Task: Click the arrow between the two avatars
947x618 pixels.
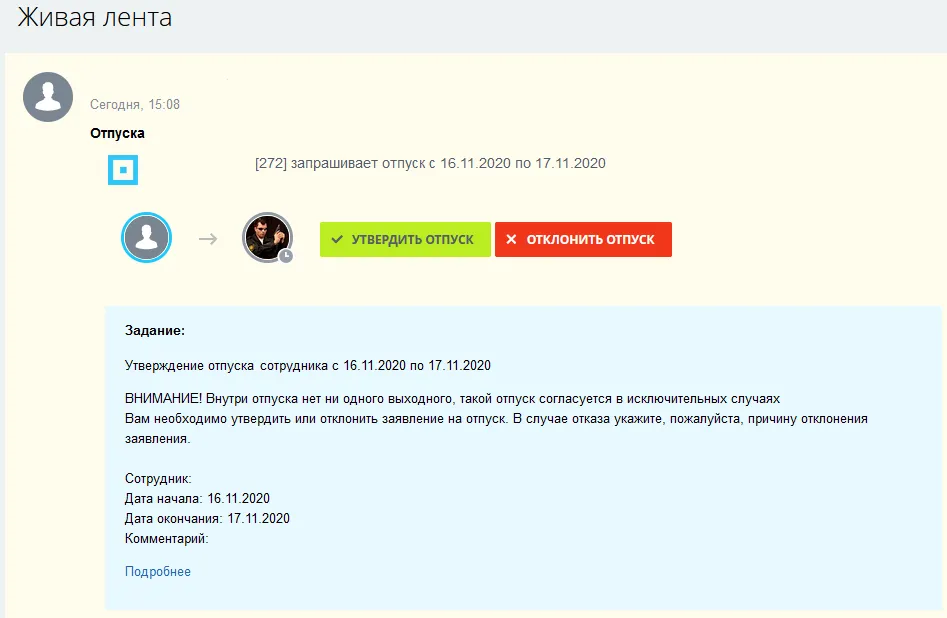Action: tap(208, 239)
